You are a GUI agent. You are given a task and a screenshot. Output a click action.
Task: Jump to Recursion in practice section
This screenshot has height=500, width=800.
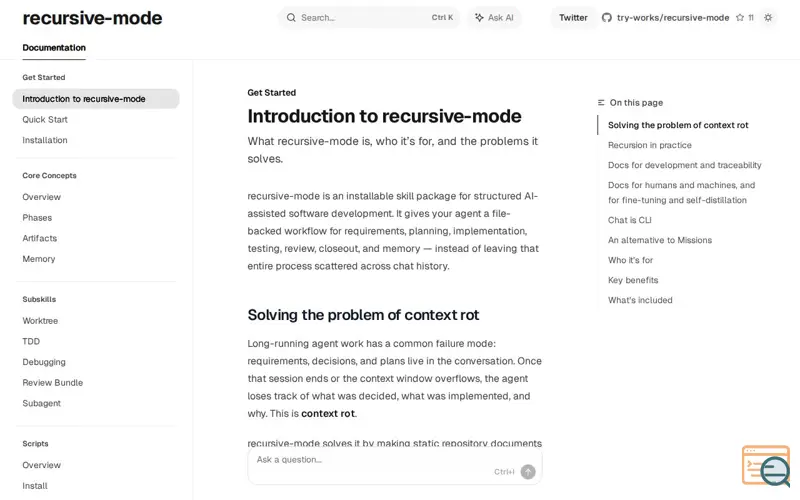tap(650, 145)
